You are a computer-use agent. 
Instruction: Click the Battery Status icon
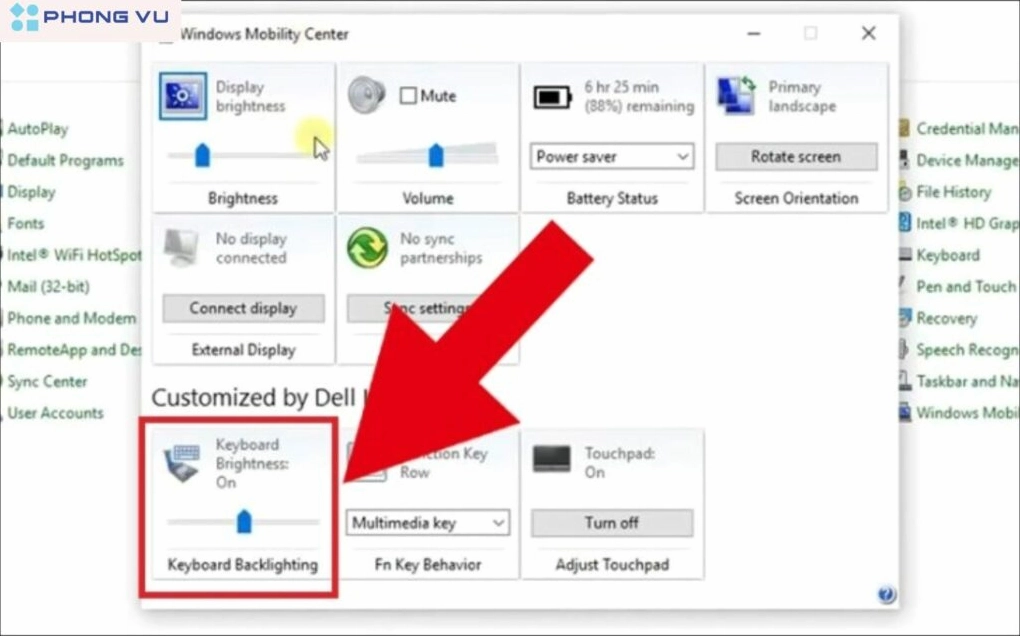point(554,96)
